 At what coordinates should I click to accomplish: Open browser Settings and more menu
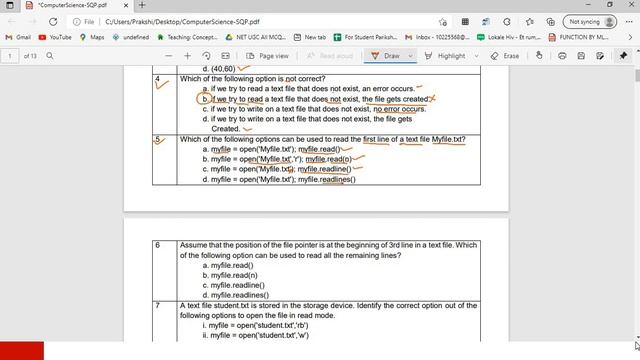point(629,22)
